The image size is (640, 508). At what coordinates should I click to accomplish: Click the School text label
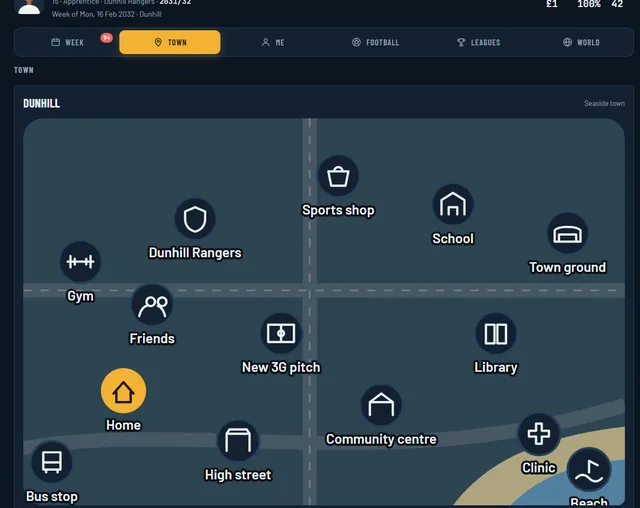pyautogui.click(x=453, y=239)
